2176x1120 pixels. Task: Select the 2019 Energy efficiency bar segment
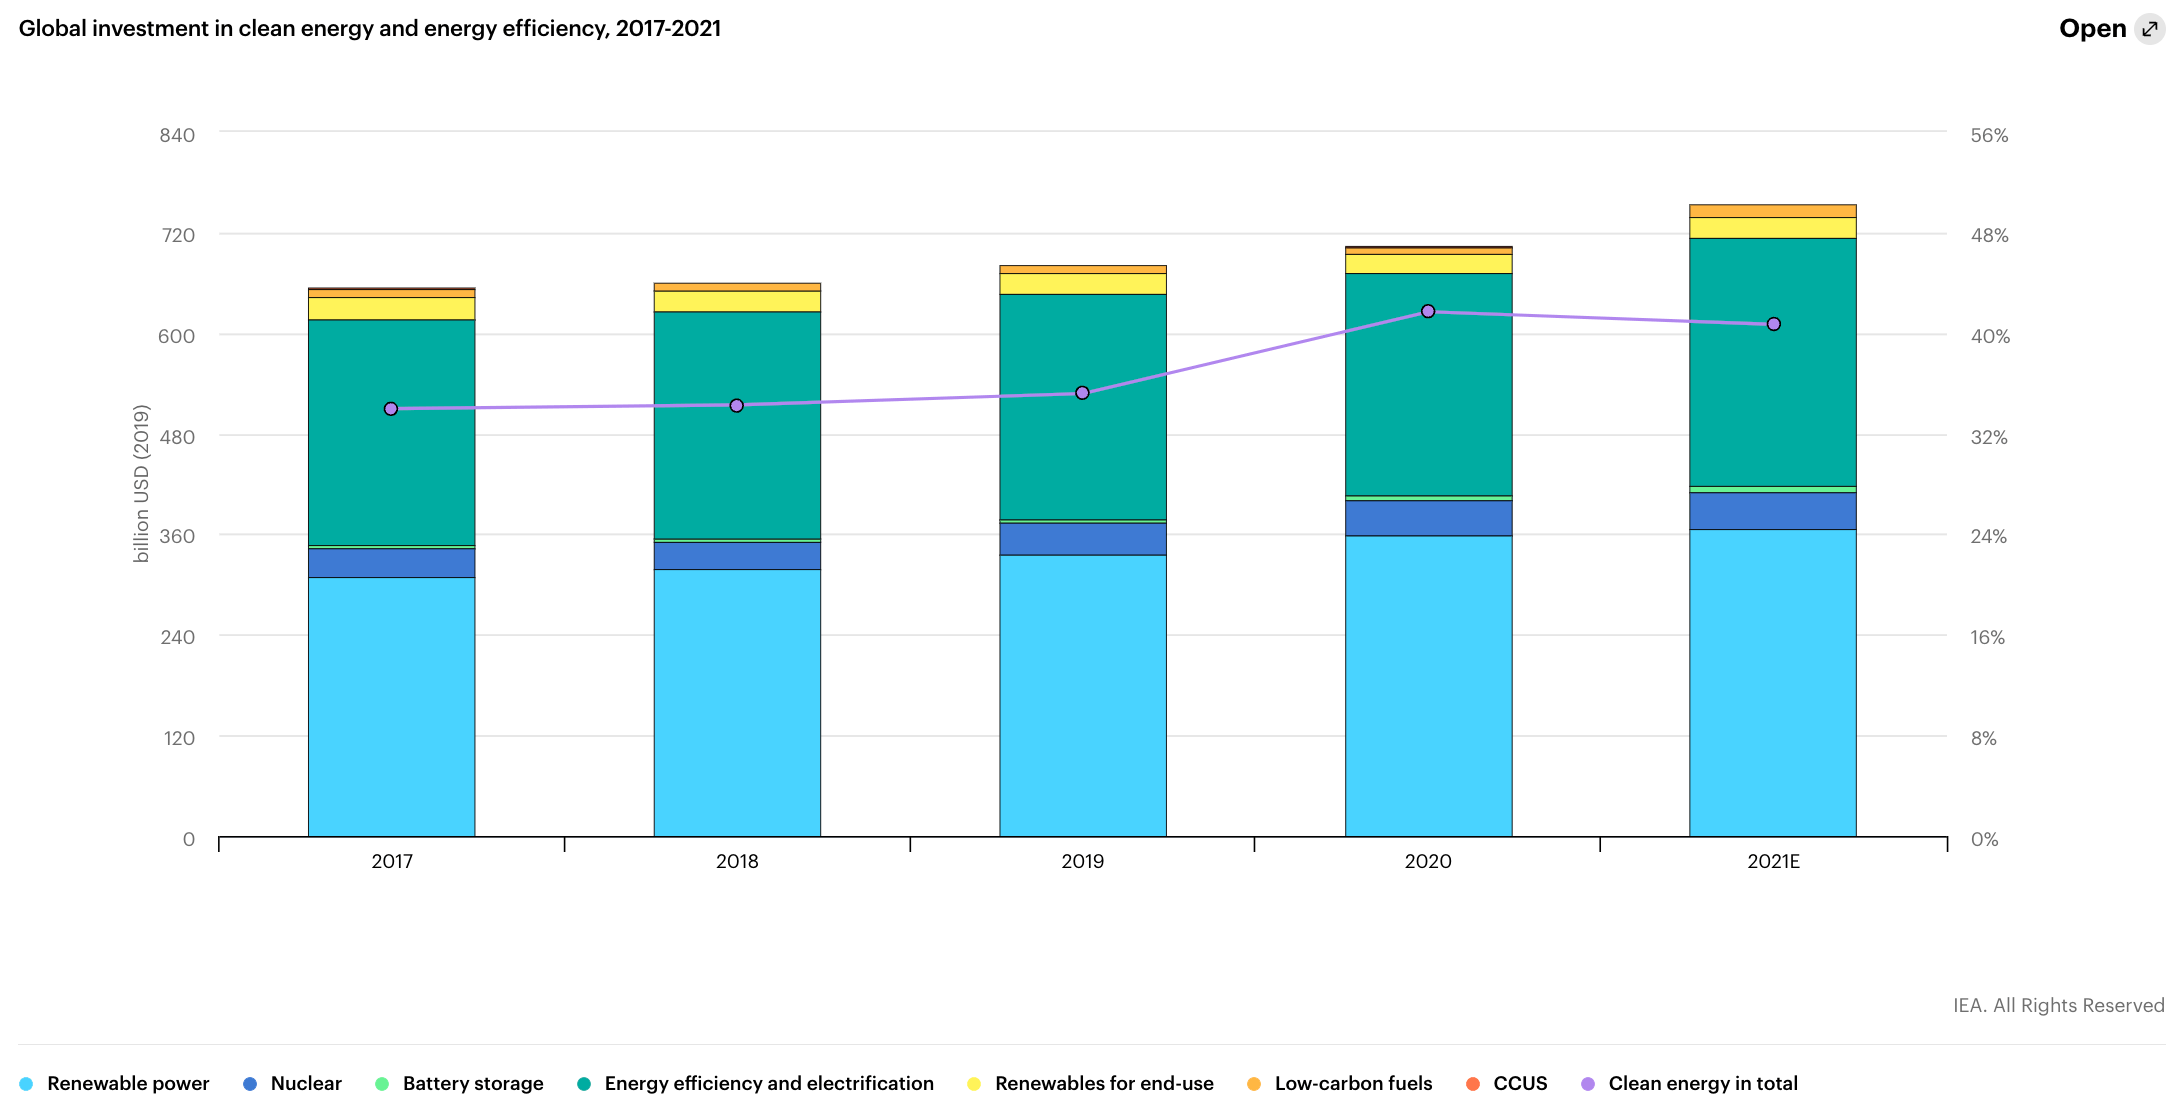[1083, 407]
